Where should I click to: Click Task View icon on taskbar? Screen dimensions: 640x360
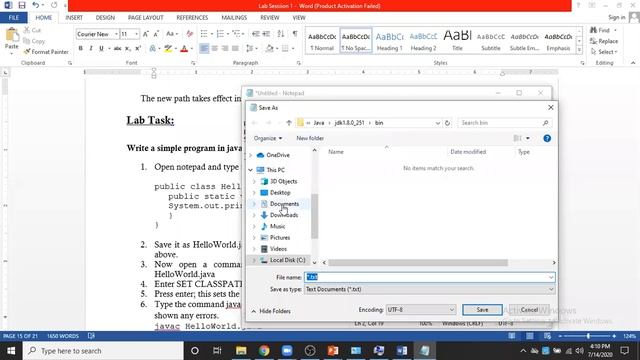point(217,351)
